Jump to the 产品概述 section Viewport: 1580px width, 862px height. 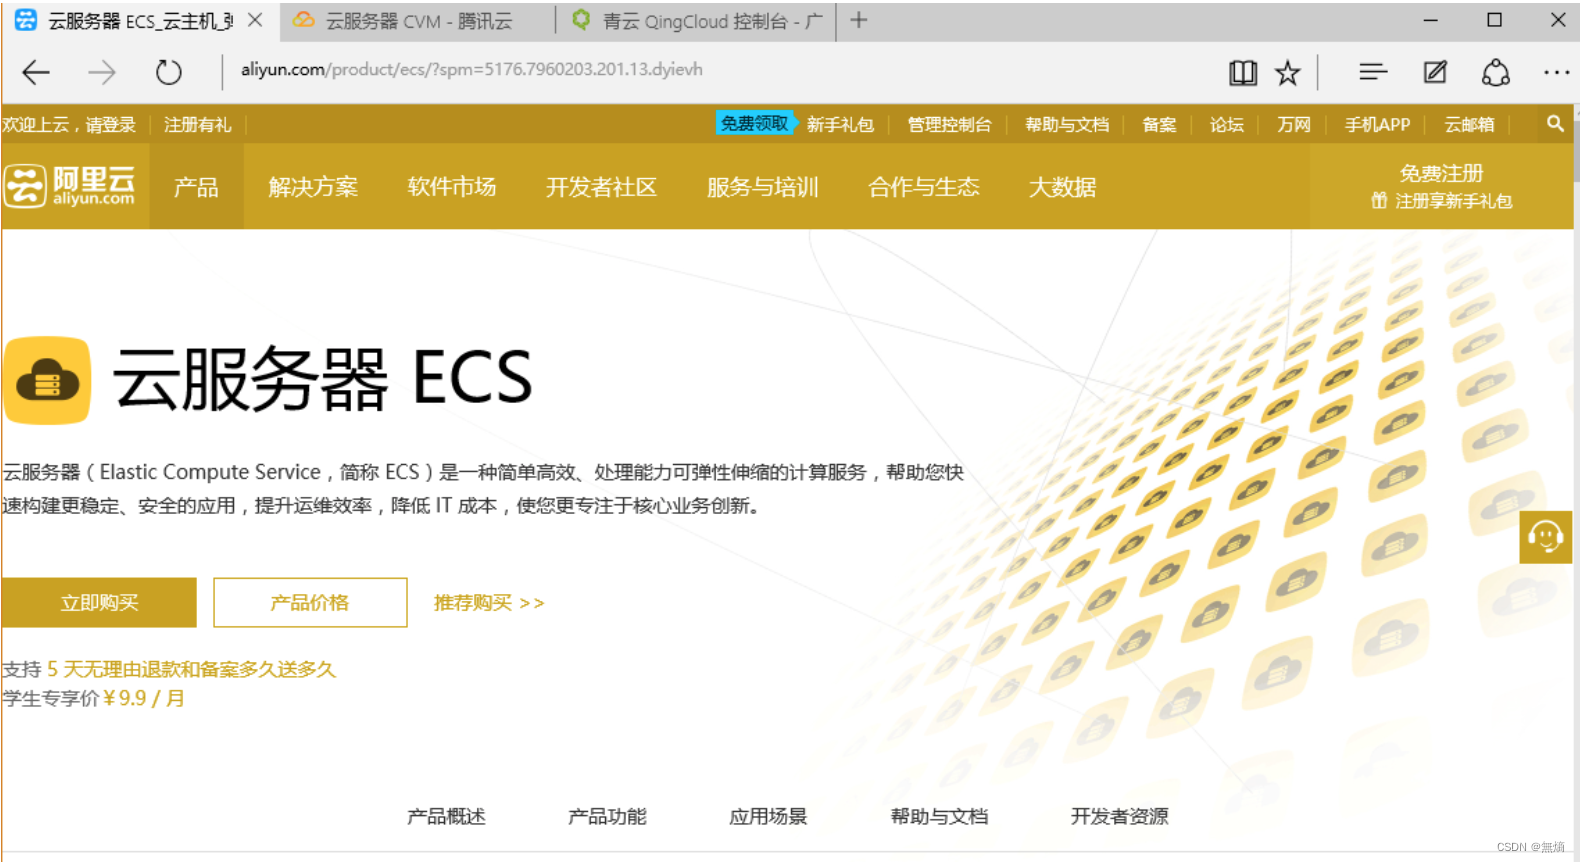pos(446,817)
